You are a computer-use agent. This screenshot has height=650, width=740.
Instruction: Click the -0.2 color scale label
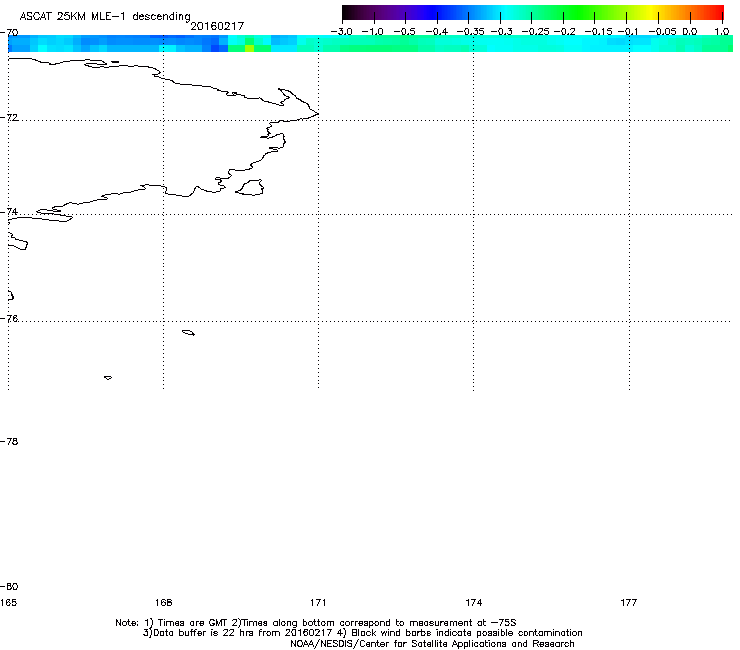[x=564, y=32]
